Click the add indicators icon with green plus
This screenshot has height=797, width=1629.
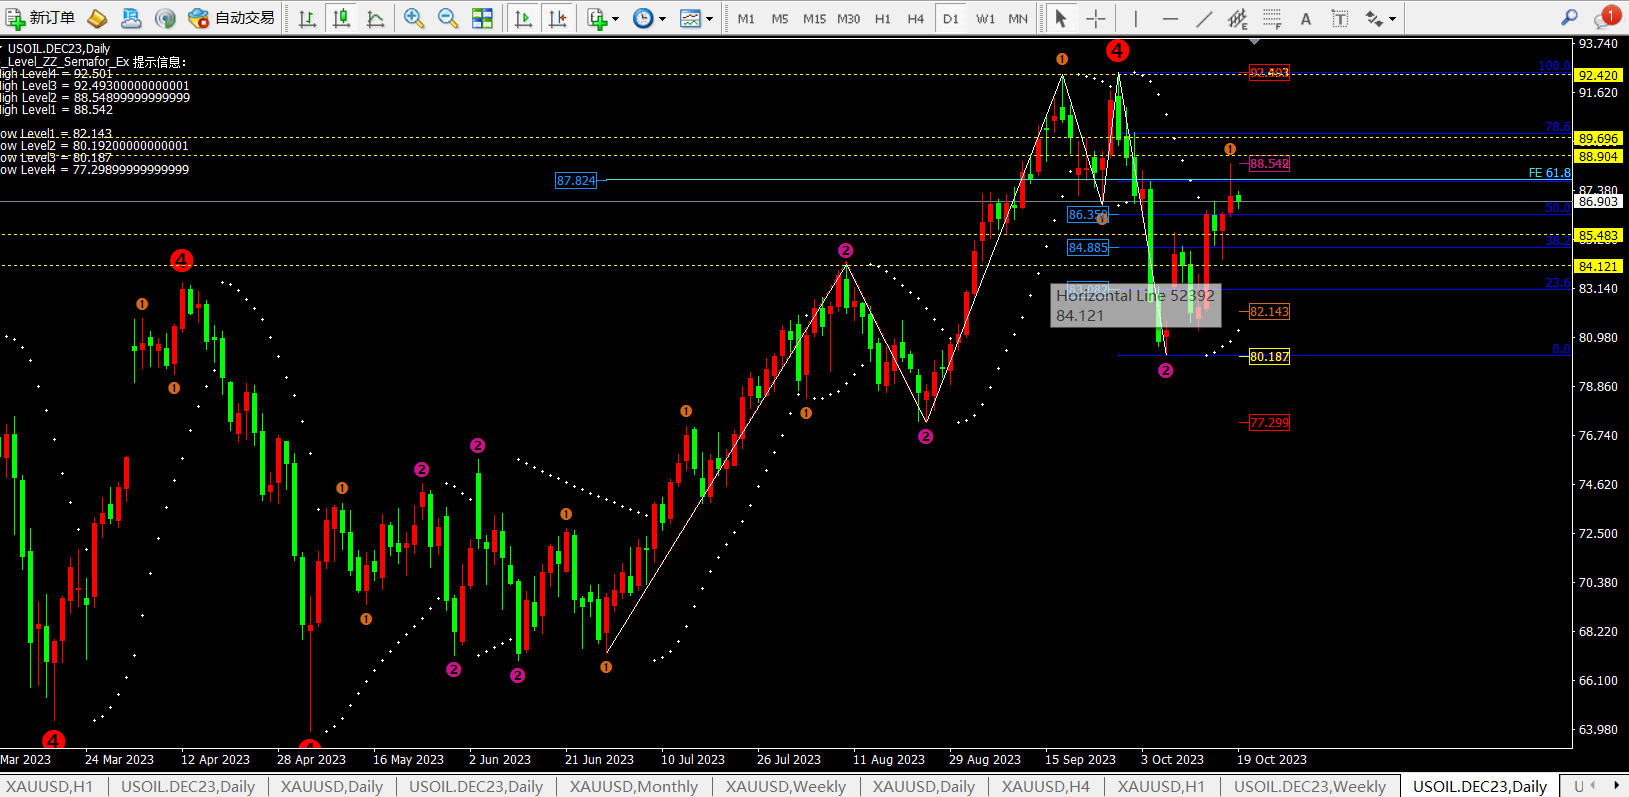click(596, 18)
